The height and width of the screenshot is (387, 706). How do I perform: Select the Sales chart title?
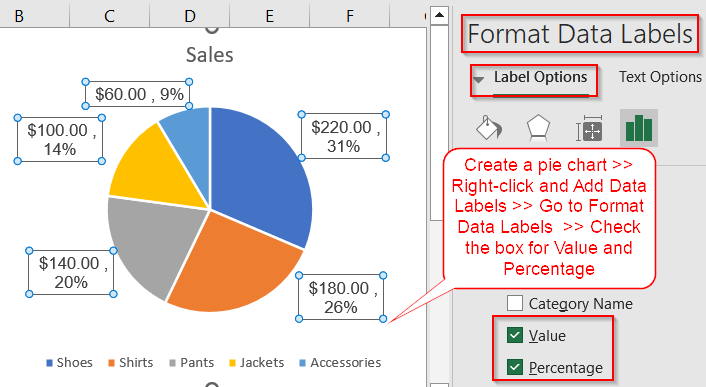[210, 55]
